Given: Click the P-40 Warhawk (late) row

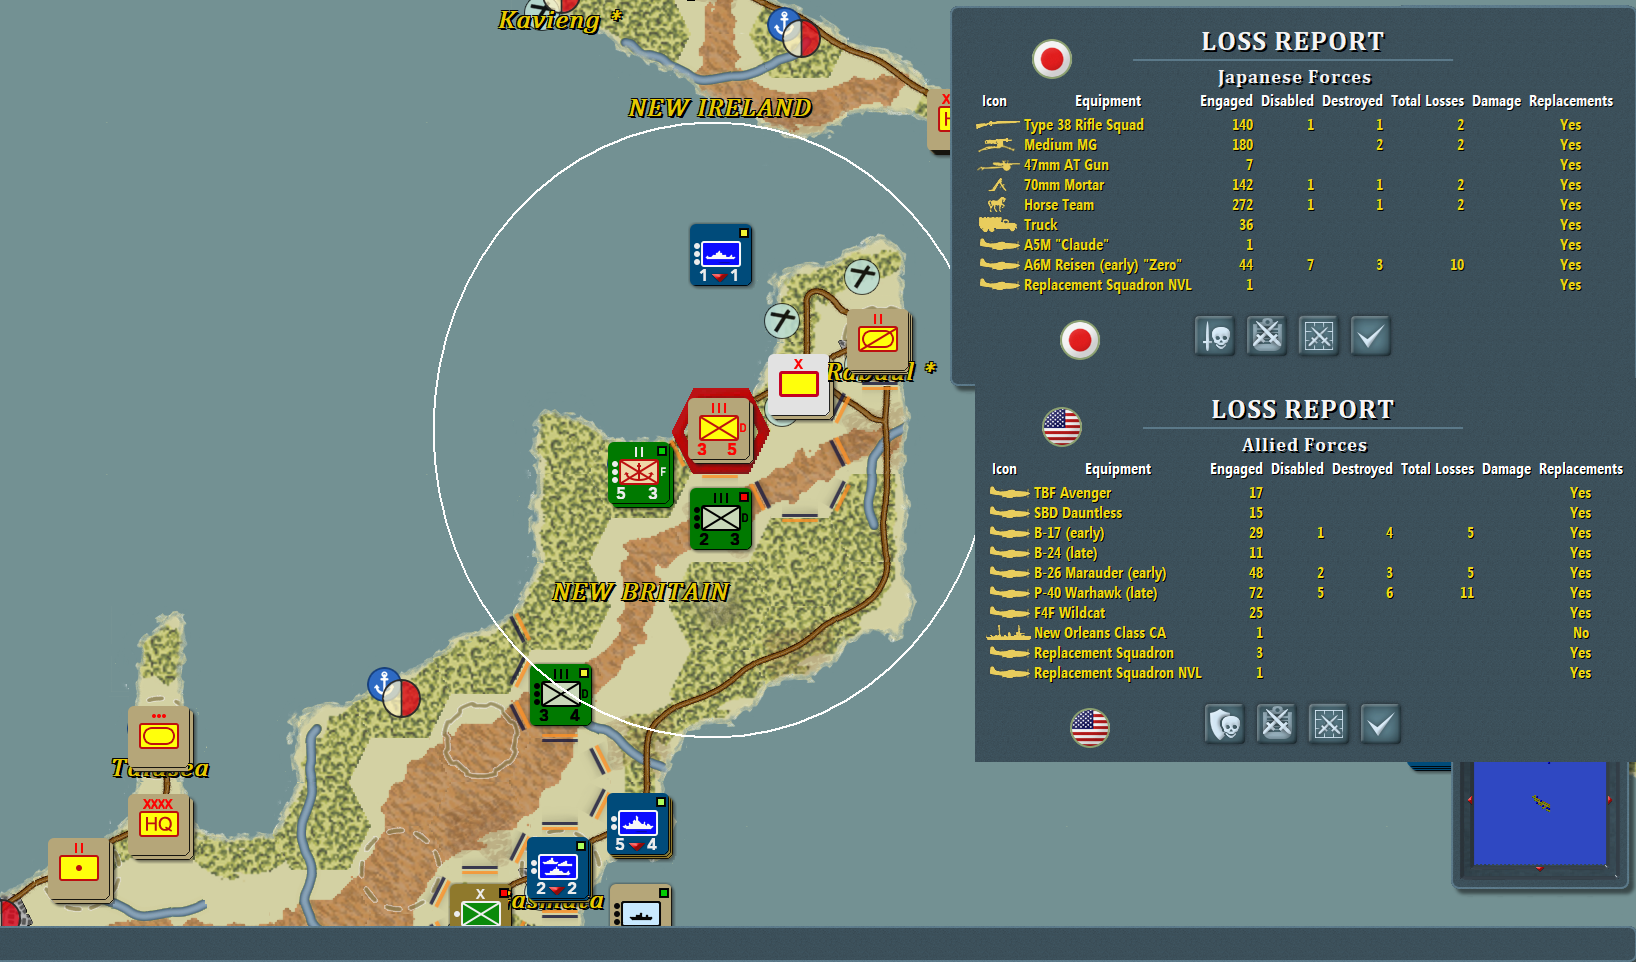Looking at the screenshot, I should click(x=1305, y=593).
